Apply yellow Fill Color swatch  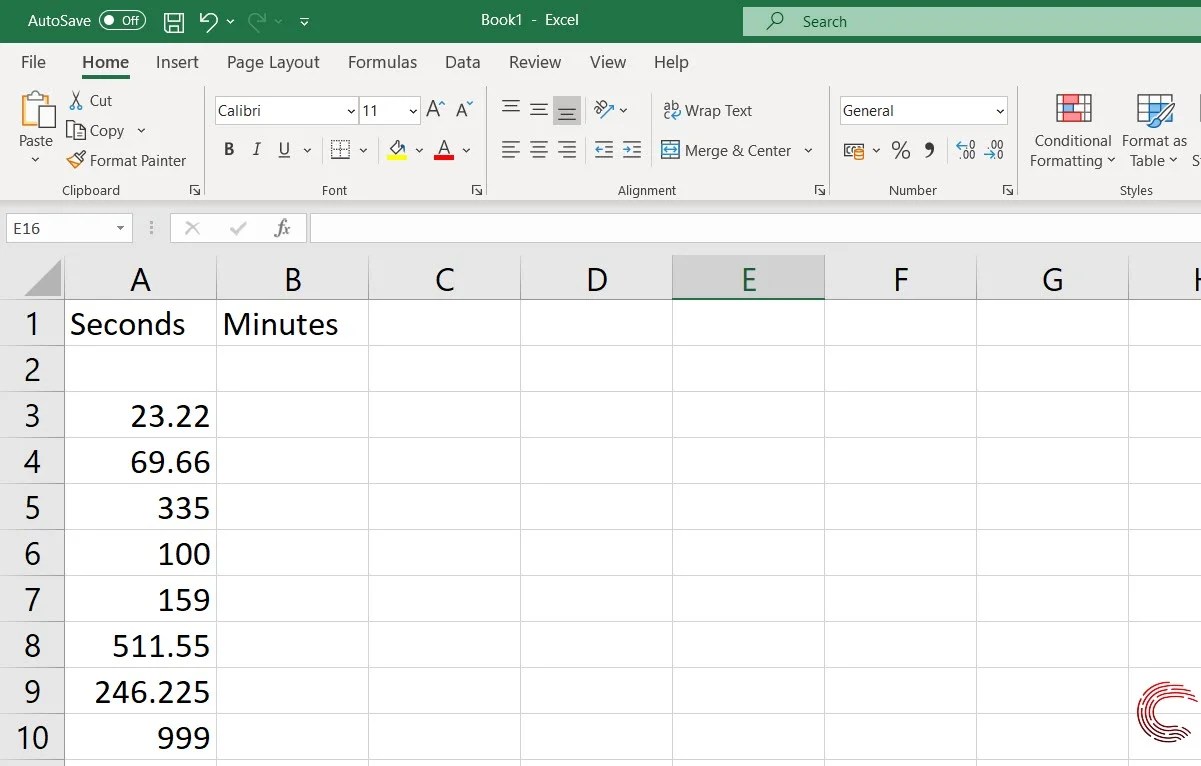click(397, 150)
